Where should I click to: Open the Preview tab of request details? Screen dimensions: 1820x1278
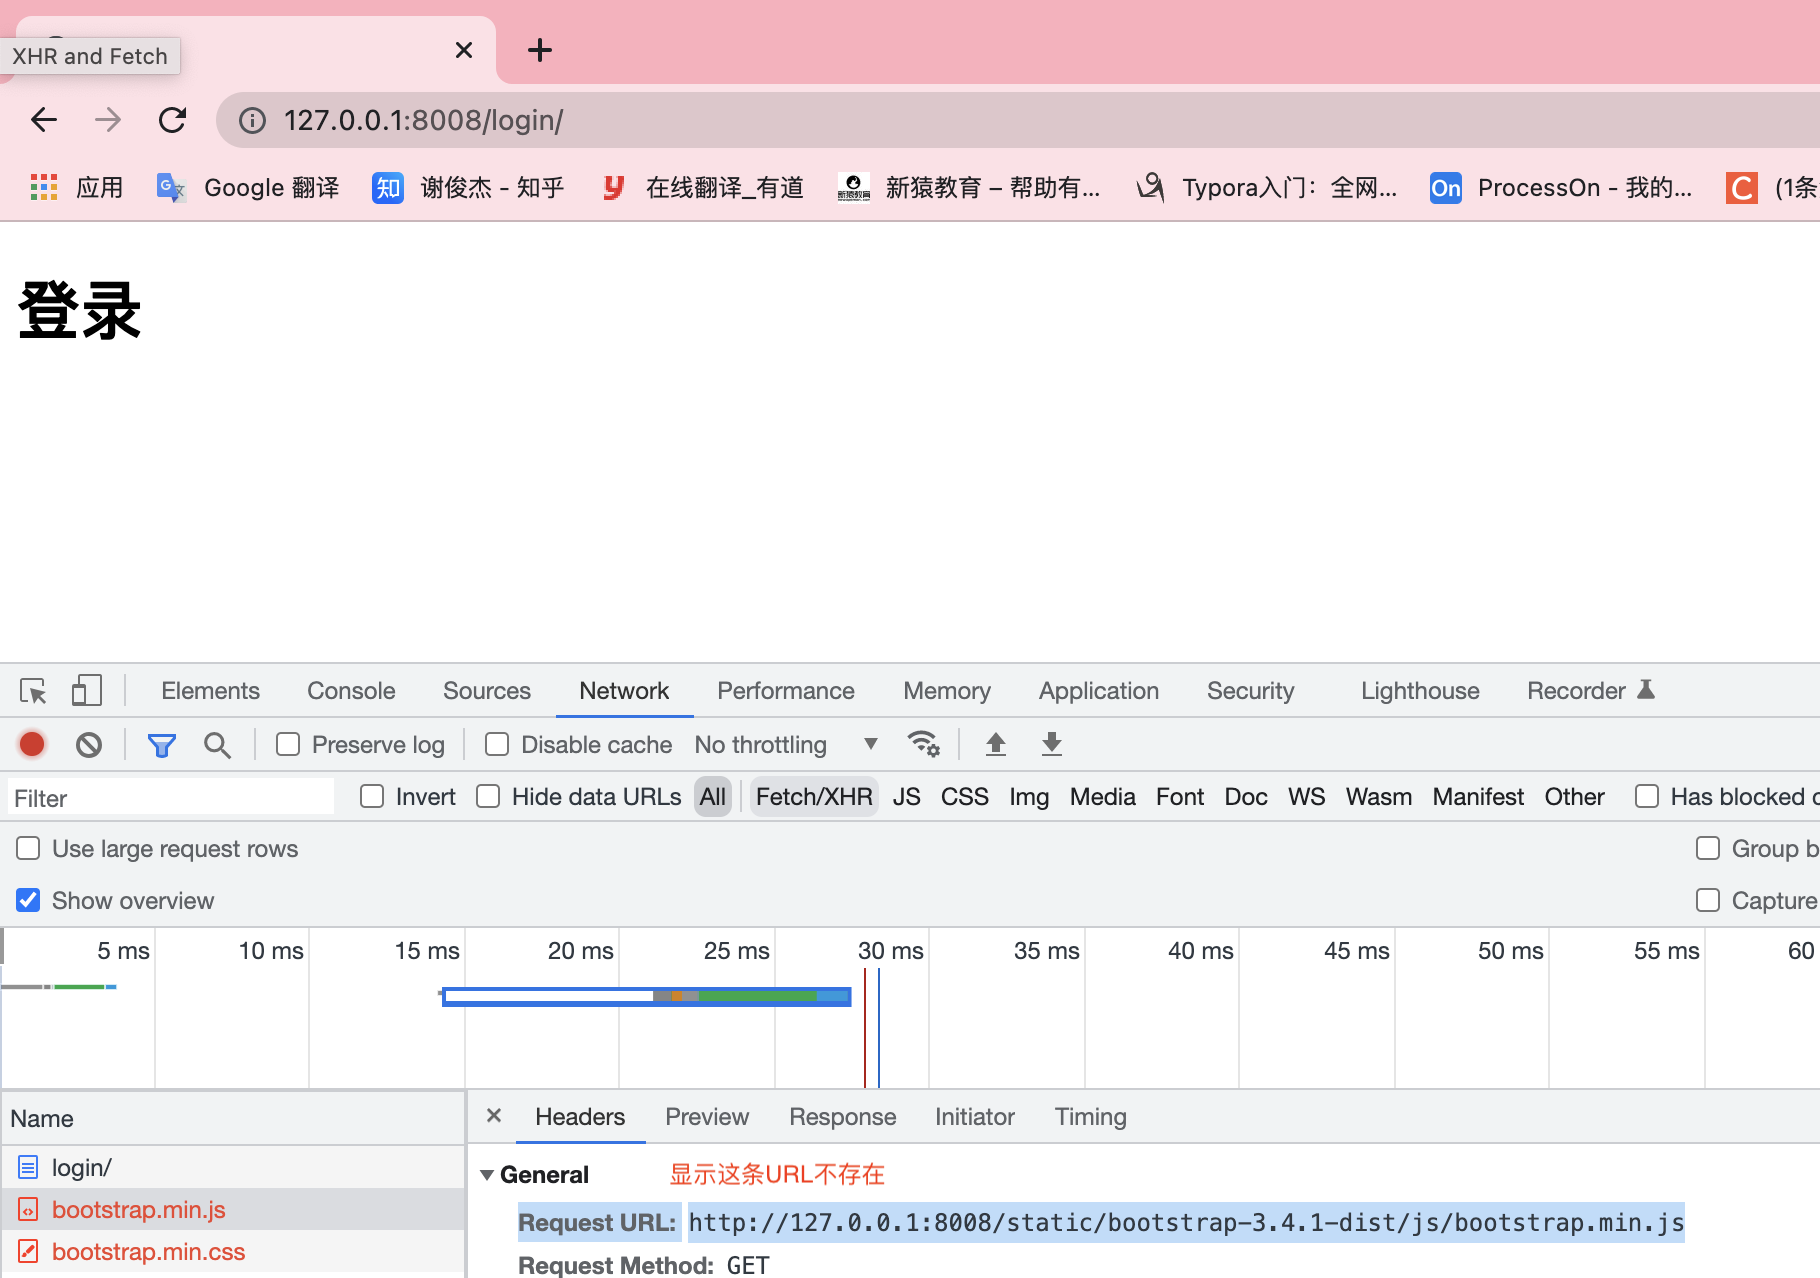[x=707, y=1117]
